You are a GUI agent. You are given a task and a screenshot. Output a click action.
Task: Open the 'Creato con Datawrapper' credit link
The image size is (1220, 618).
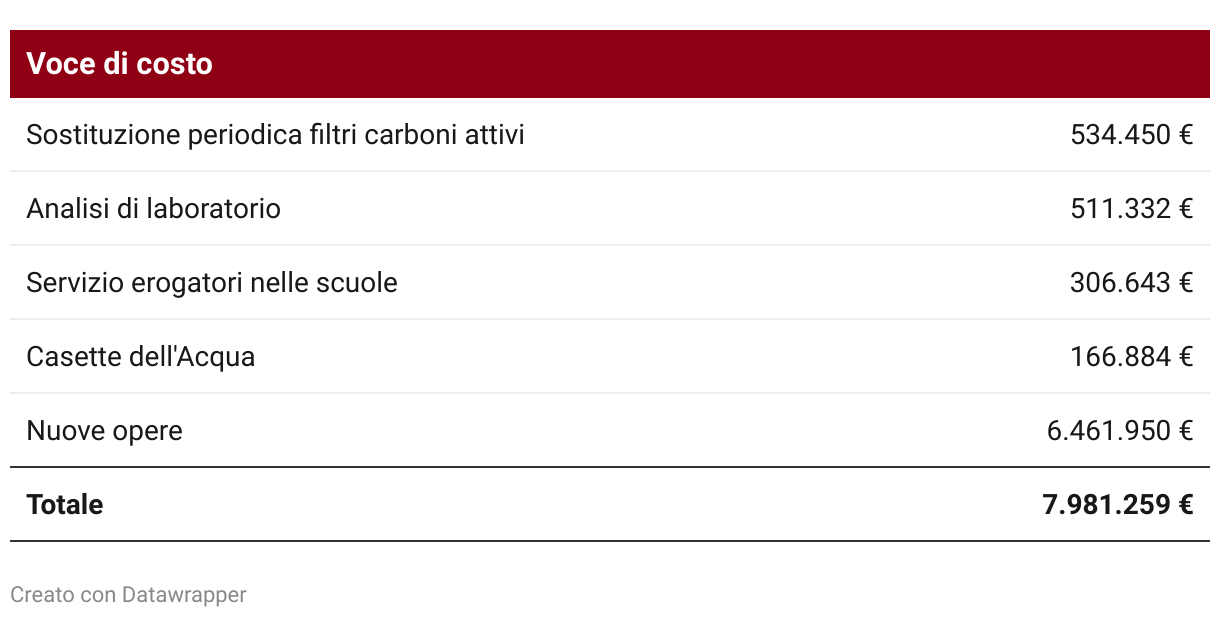point(128,595)
